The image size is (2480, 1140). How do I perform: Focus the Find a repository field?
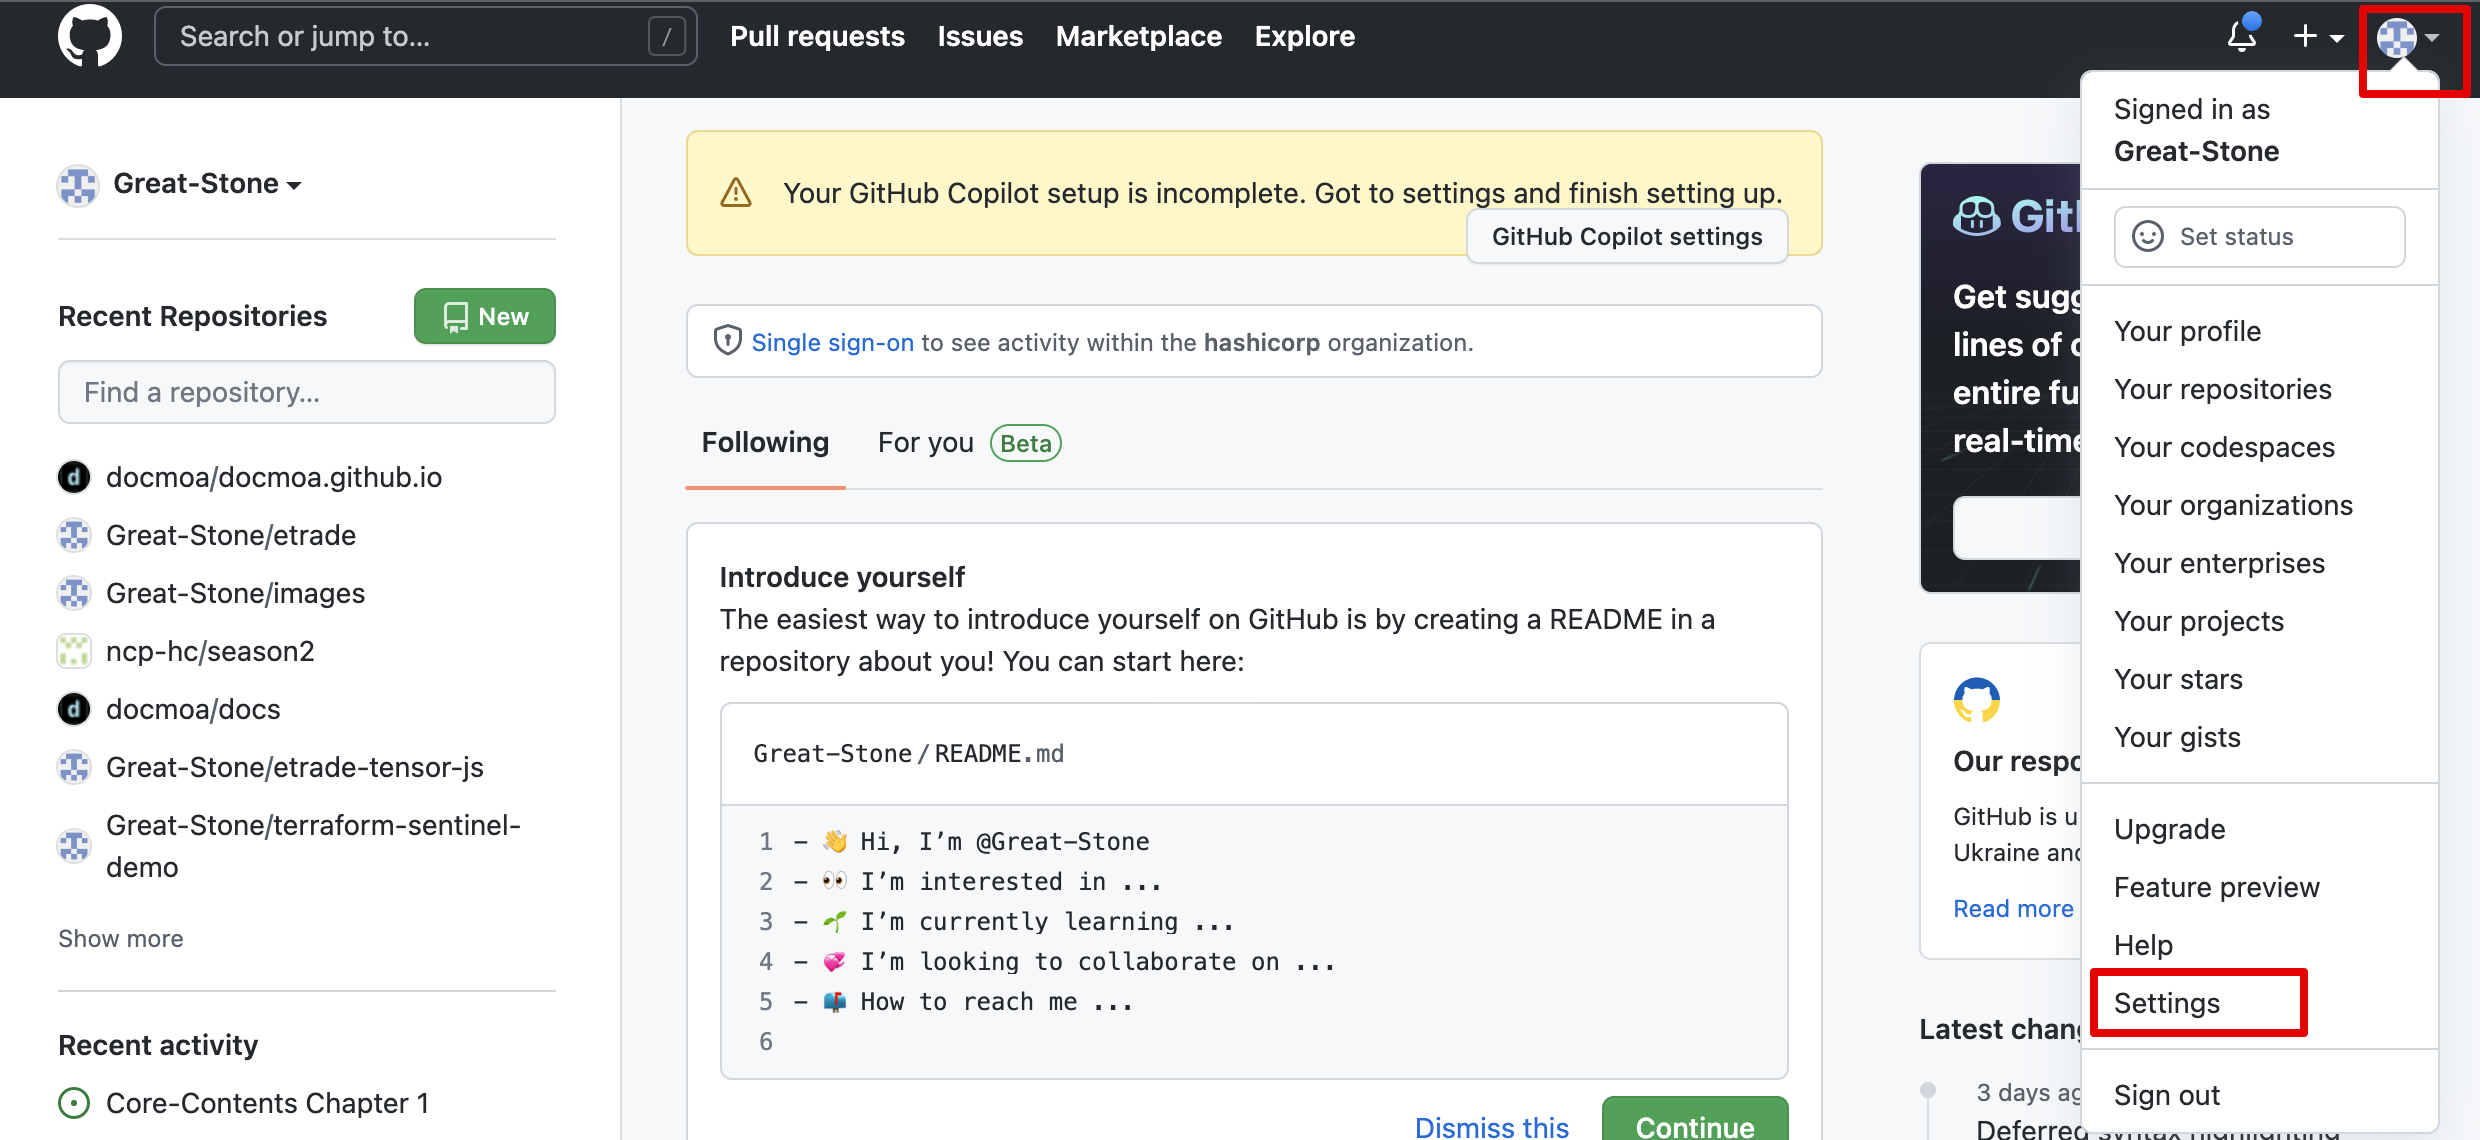tap(306, 392)
